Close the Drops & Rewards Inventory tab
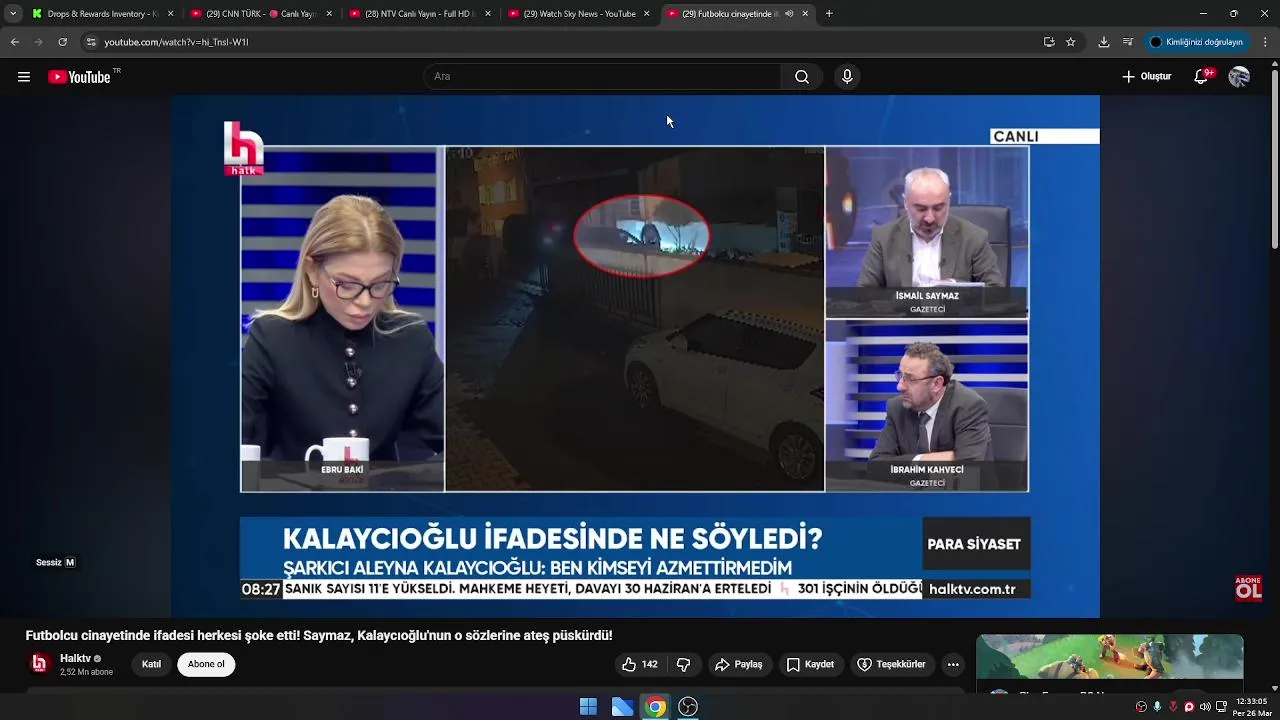 tap(170, 14)
